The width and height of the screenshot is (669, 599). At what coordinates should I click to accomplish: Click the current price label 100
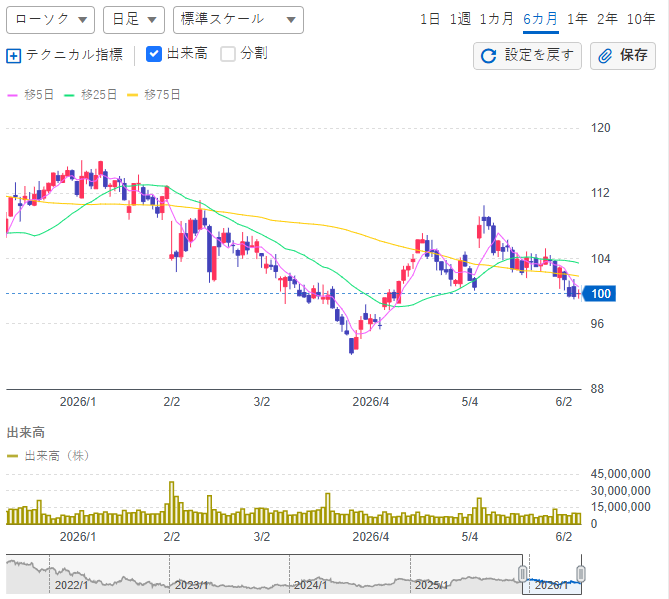point(599,294)
